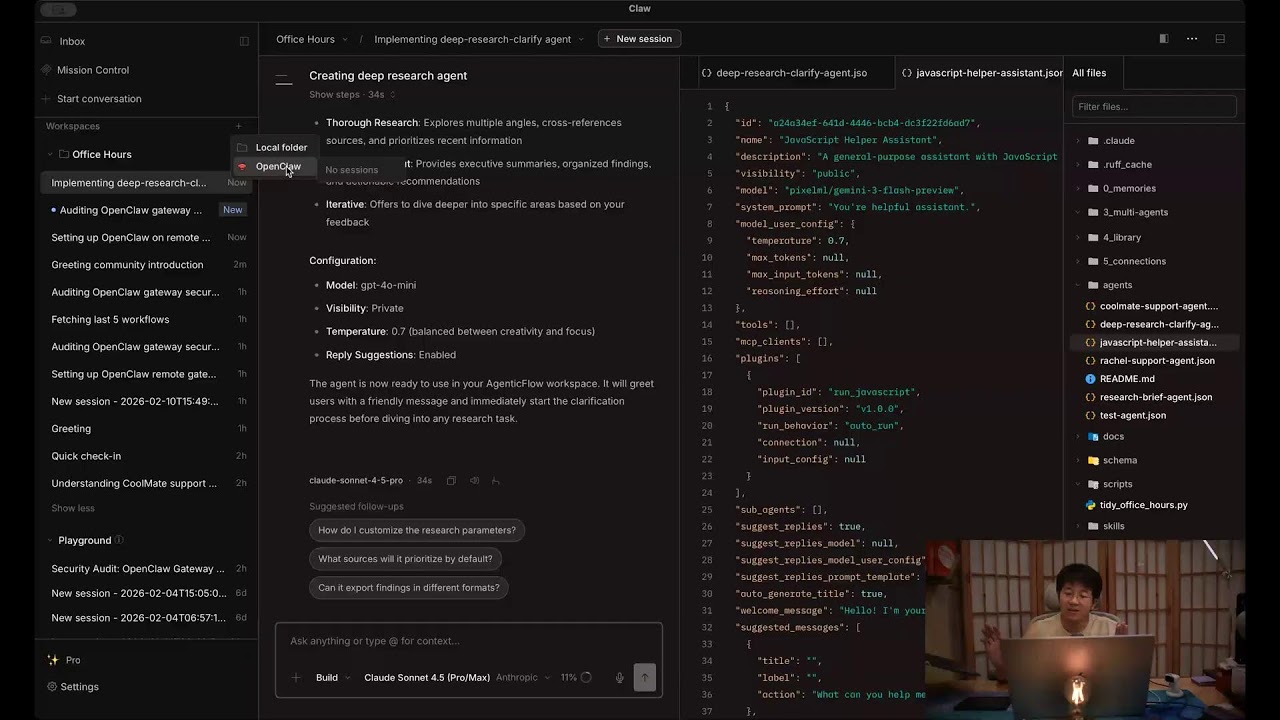Click the README.md info file icon
This screenshot has height=720, width=1280.
[x=1090, y=379]
